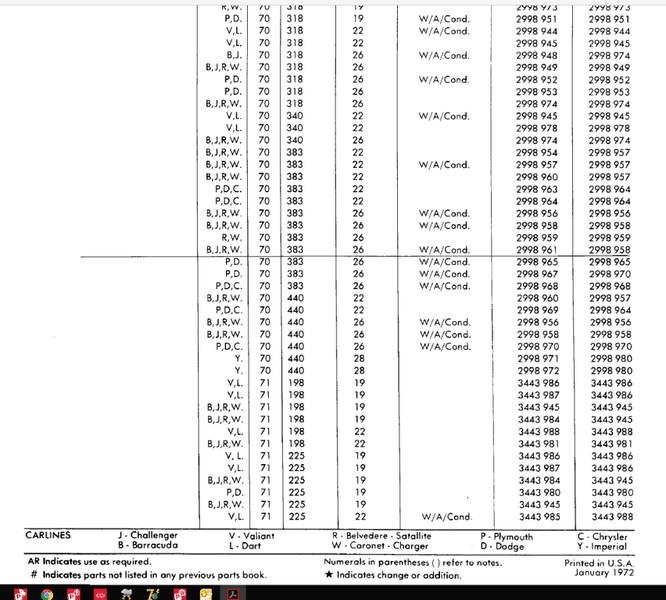Click the 'January 1972' date text

pyautogui.click(x=604, y=574)
